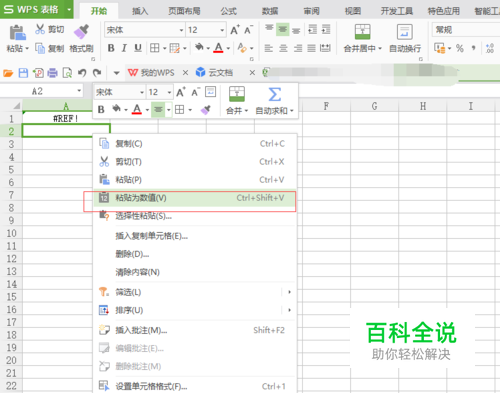This screenshot has height=393, width=500.
Task: Click the borders icon in ribbon
Action: click(x=154, y=48)
